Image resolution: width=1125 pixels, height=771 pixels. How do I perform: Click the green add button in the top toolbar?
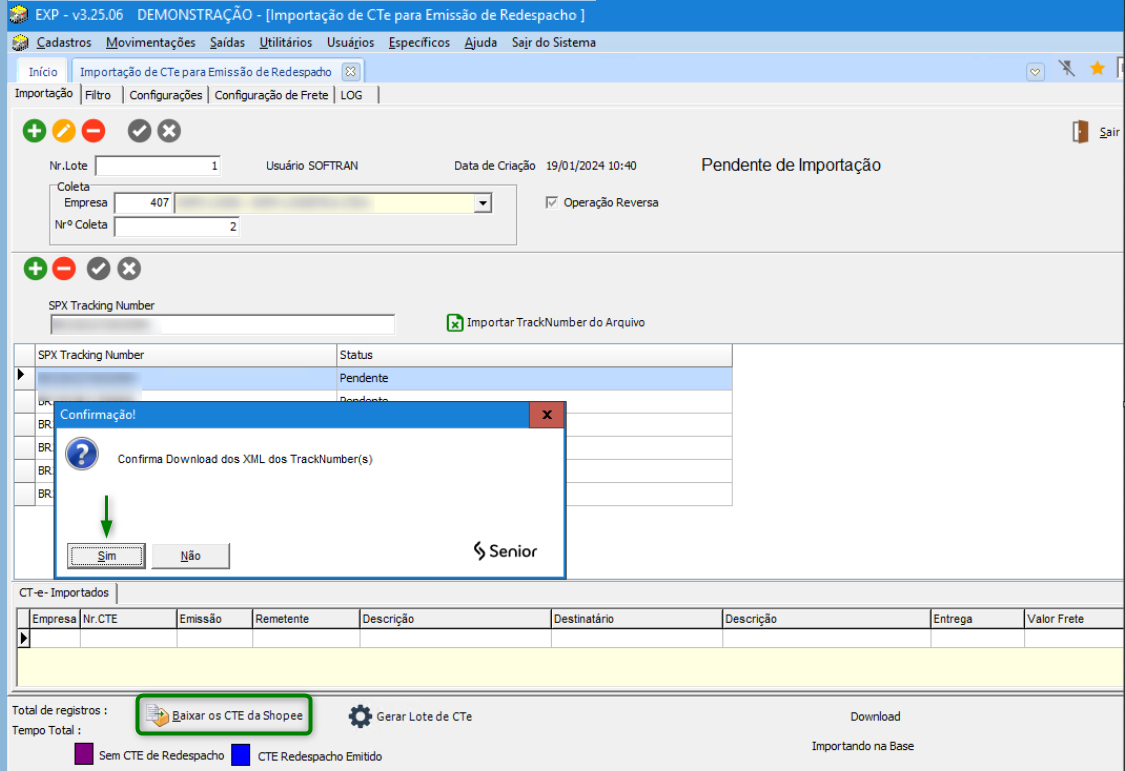[34, 131]
